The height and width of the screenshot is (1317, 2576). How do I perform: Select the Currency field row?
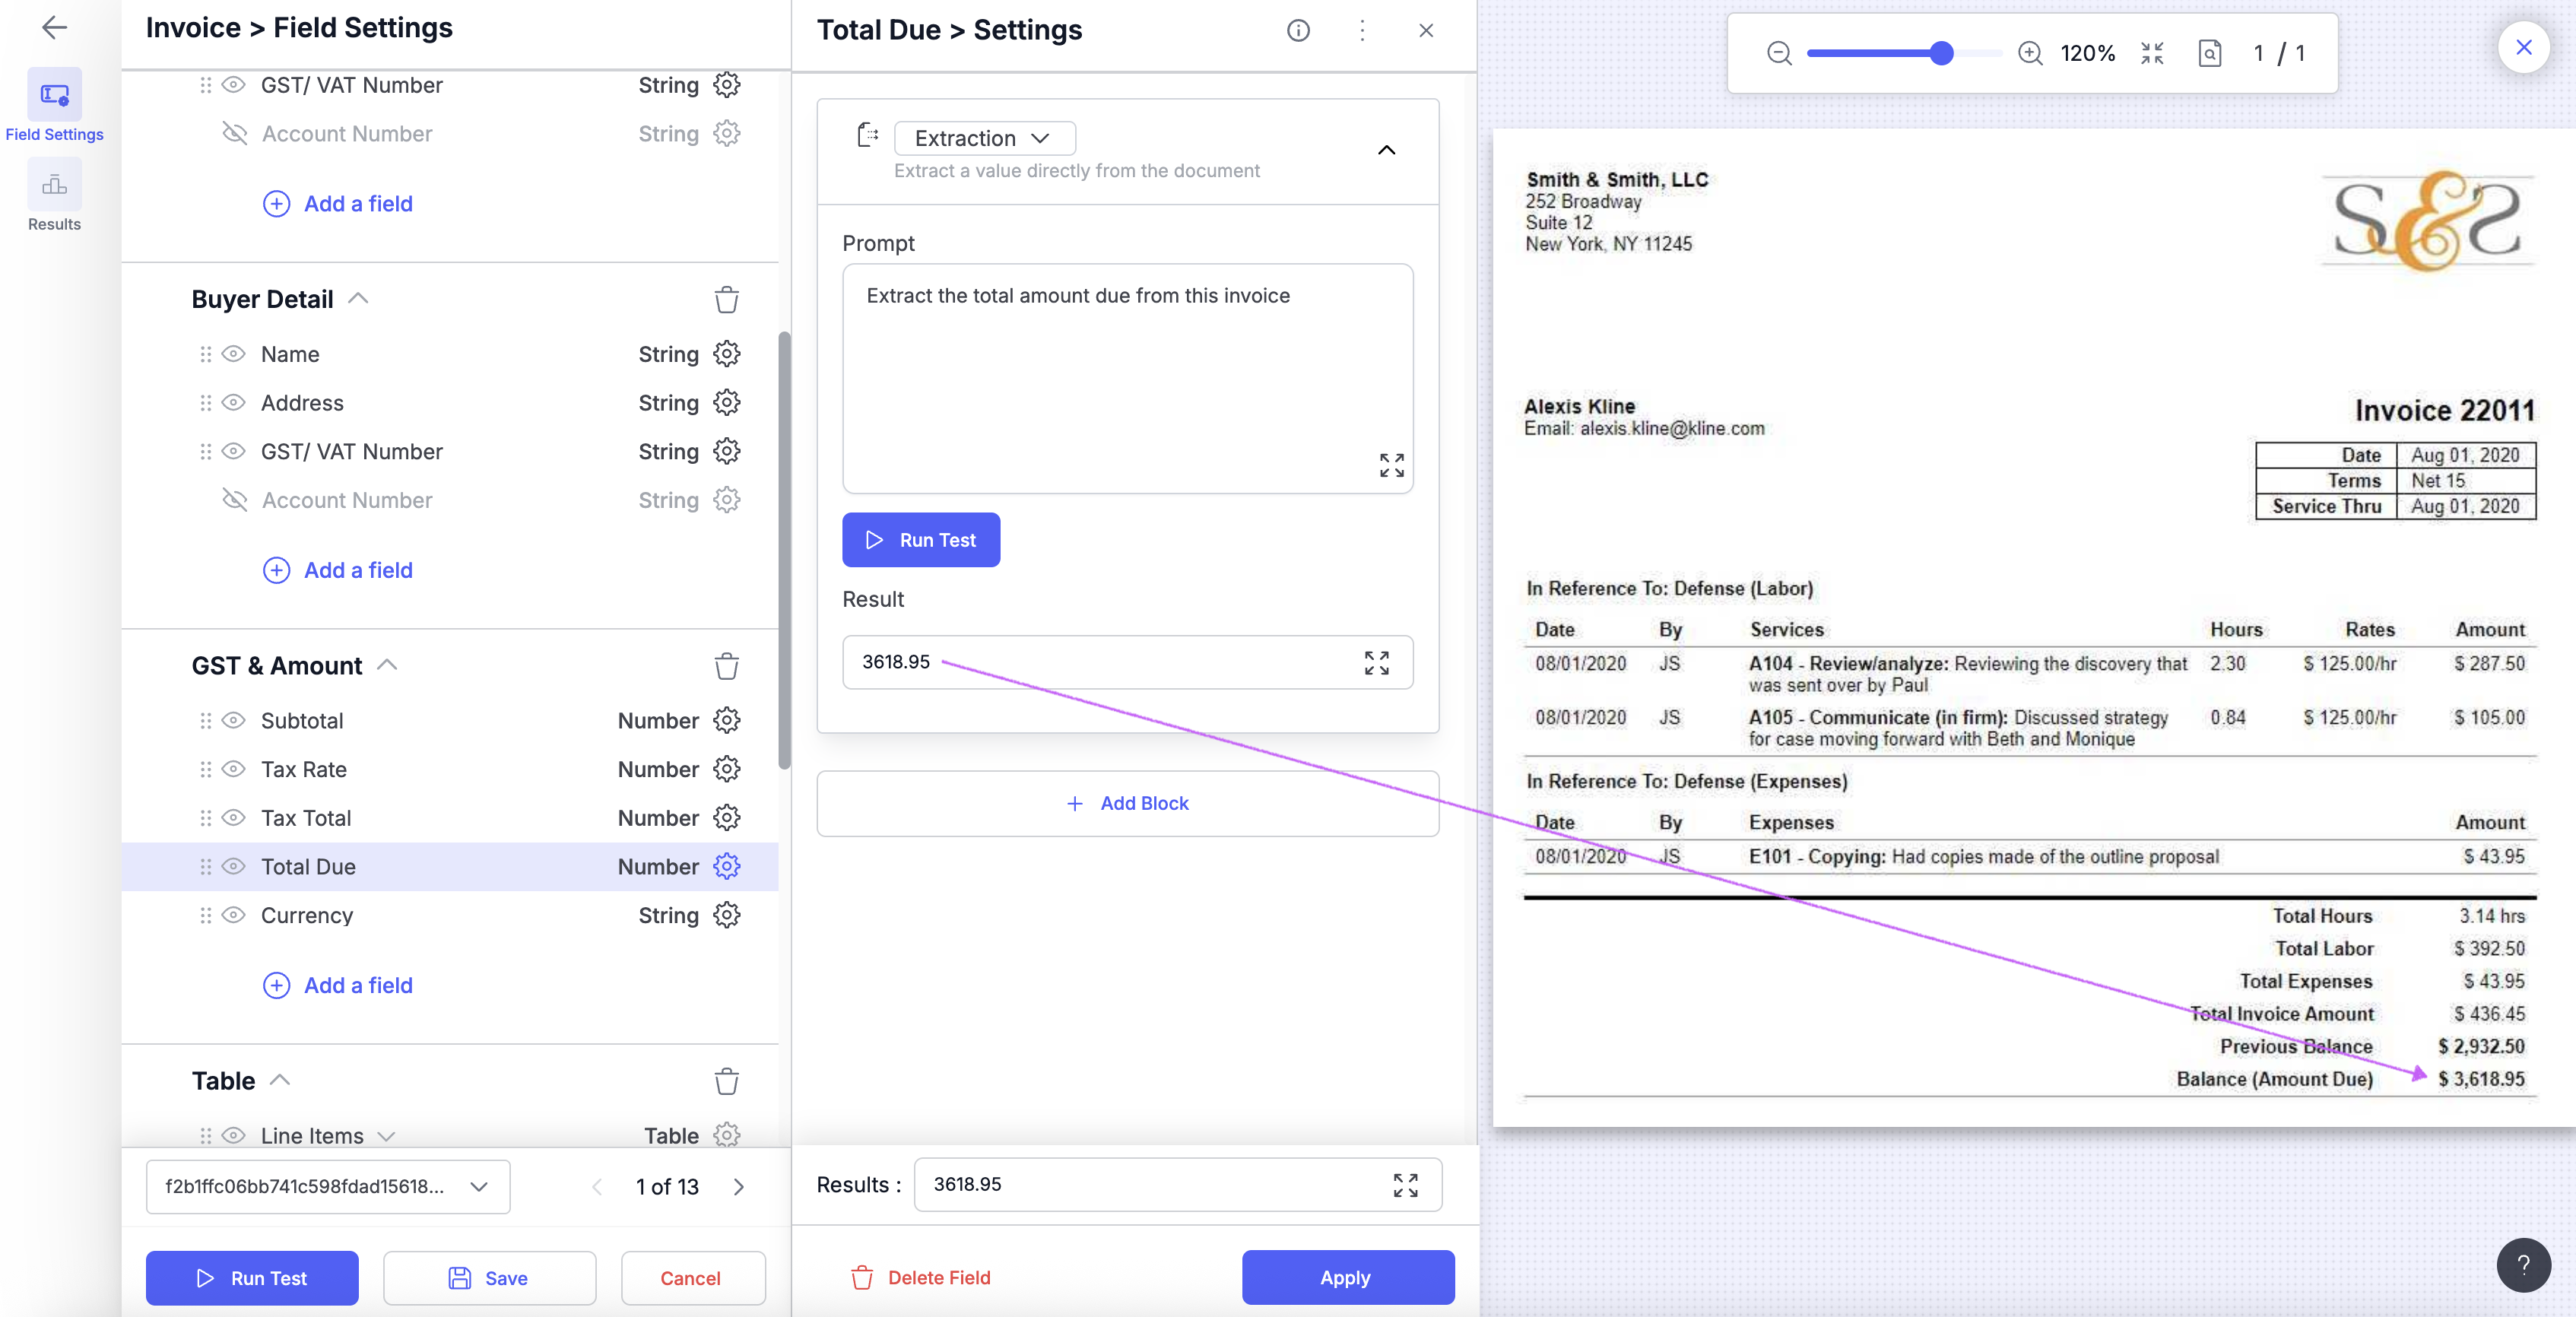[450, 915]
